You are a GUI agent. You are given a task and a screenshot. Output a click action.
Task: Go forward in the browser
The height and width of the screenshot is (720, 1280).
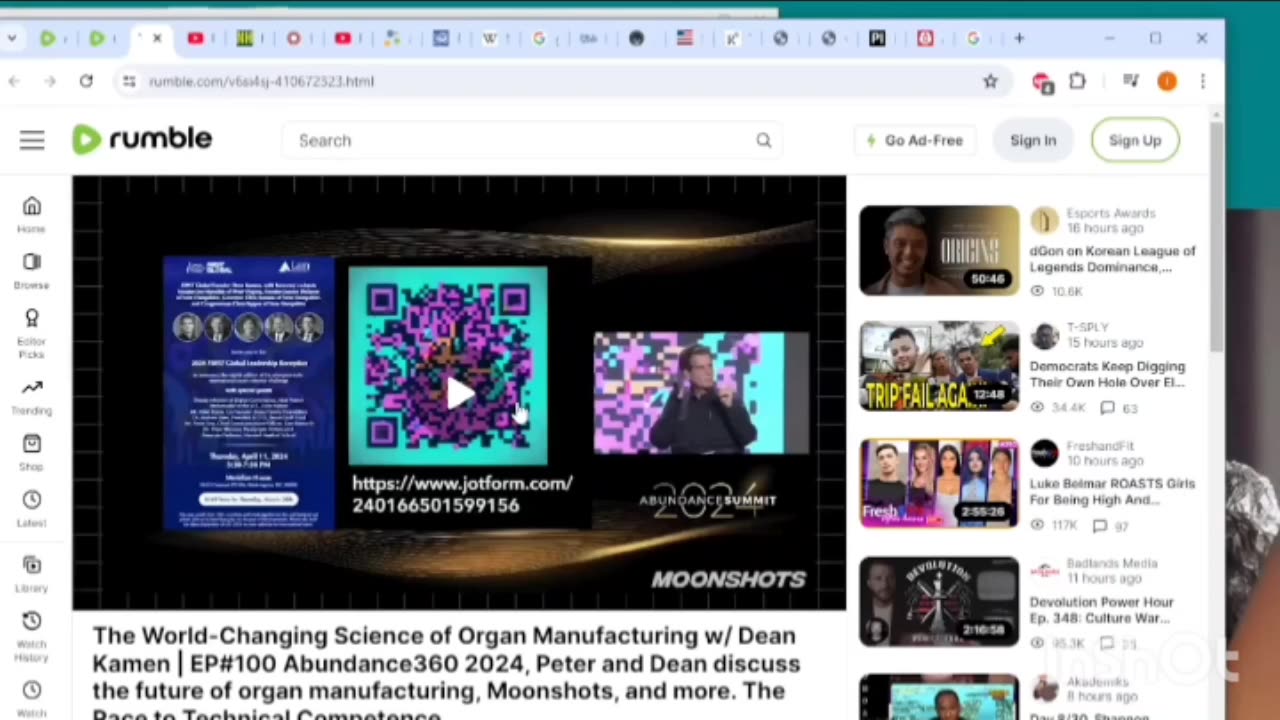(x=50, y=81)
